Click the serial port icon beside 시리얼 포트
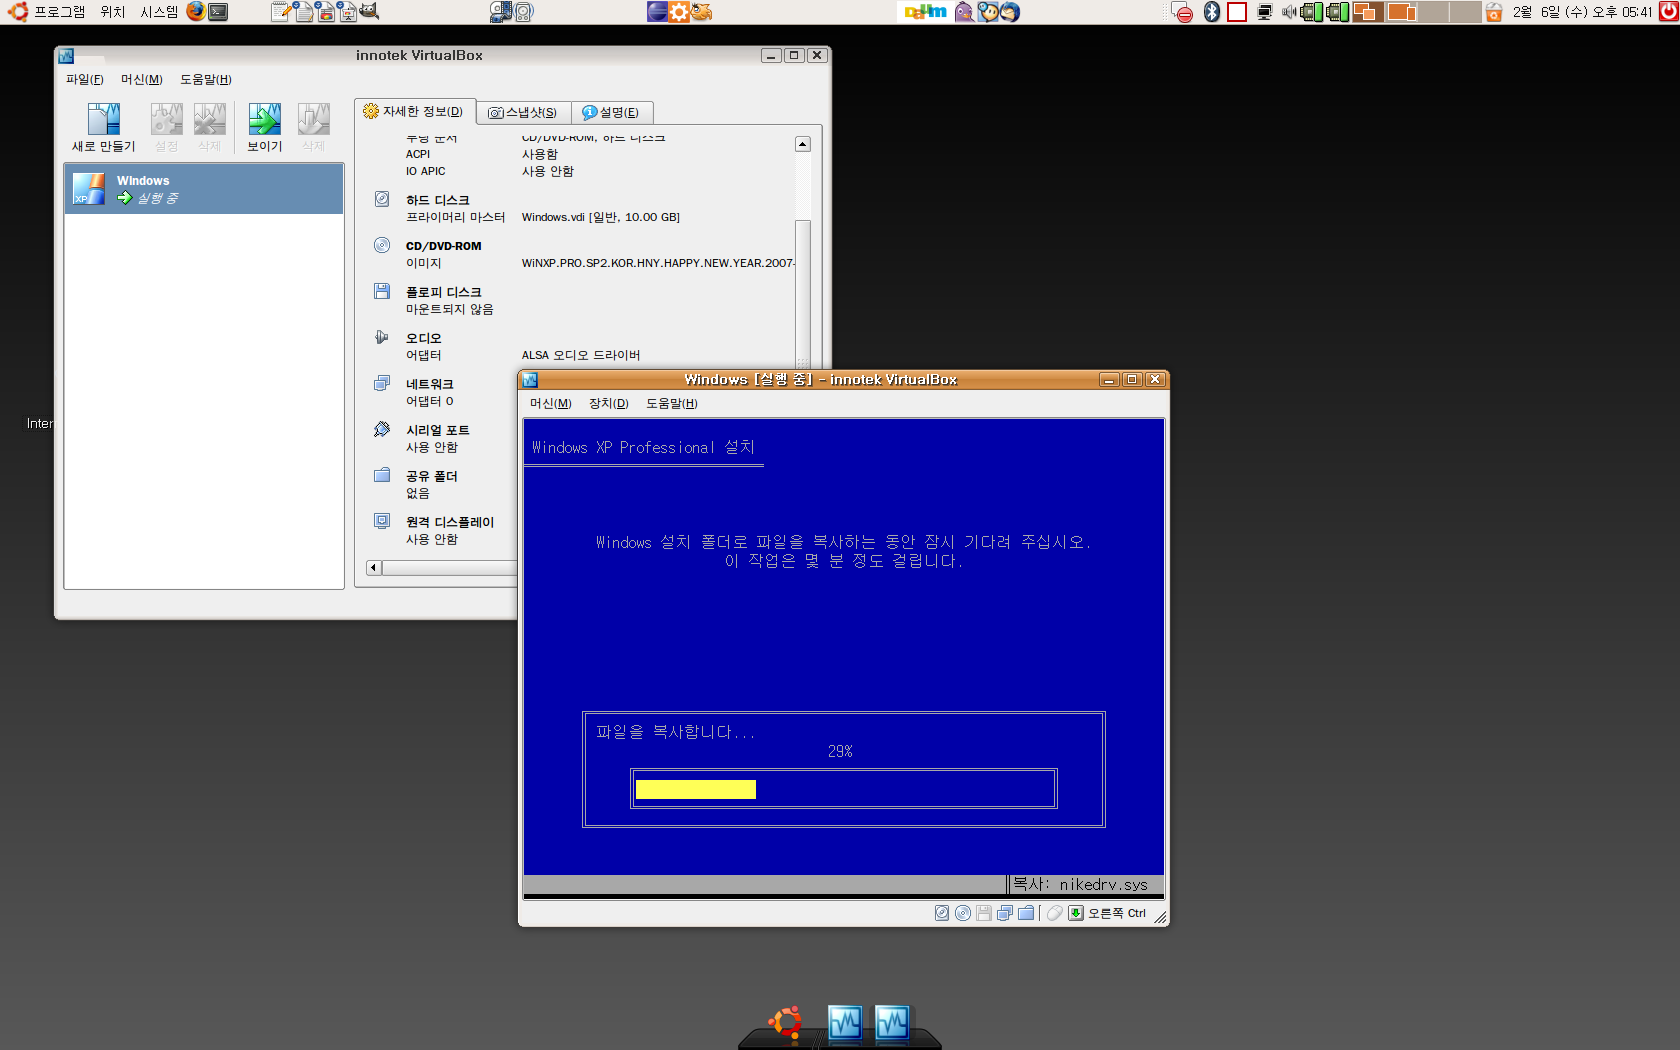Screen dimensions: 1680x1050 (382, 429)
